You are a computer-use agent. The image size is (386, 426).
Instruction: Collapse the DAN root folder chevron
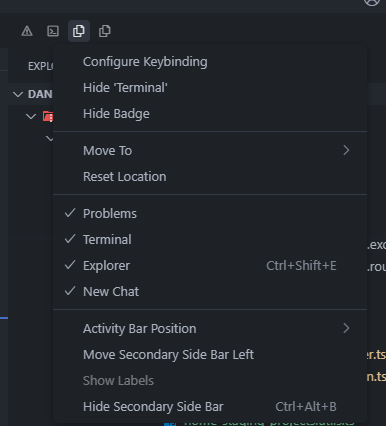coord(18,94)
